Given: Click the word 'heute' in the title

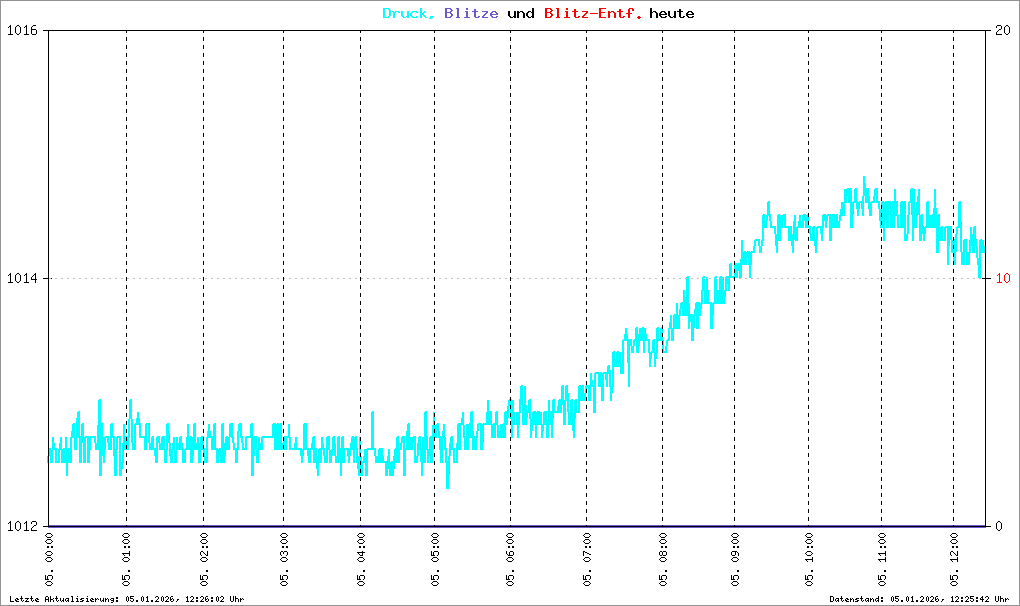Looking at the screenshot, I should [x=671, y=14].
